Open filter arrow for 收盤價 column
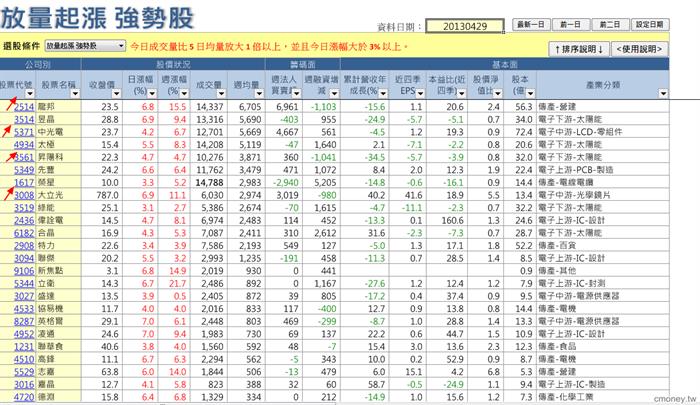This screenshot has height=405, width=700. click(x=116, y=93)
